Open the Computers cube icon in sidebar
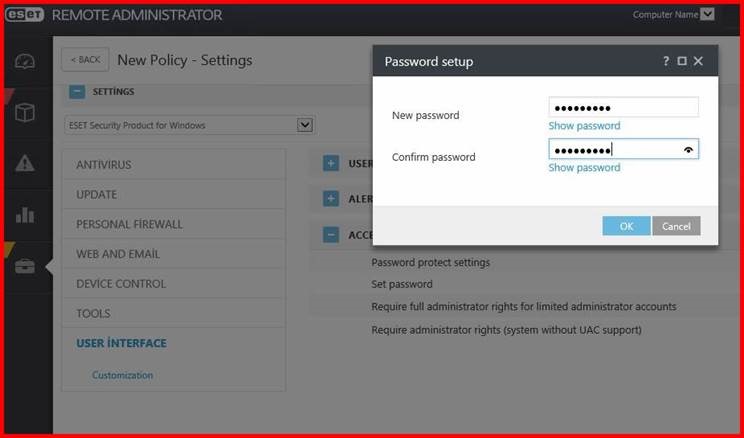 [25, 113]
